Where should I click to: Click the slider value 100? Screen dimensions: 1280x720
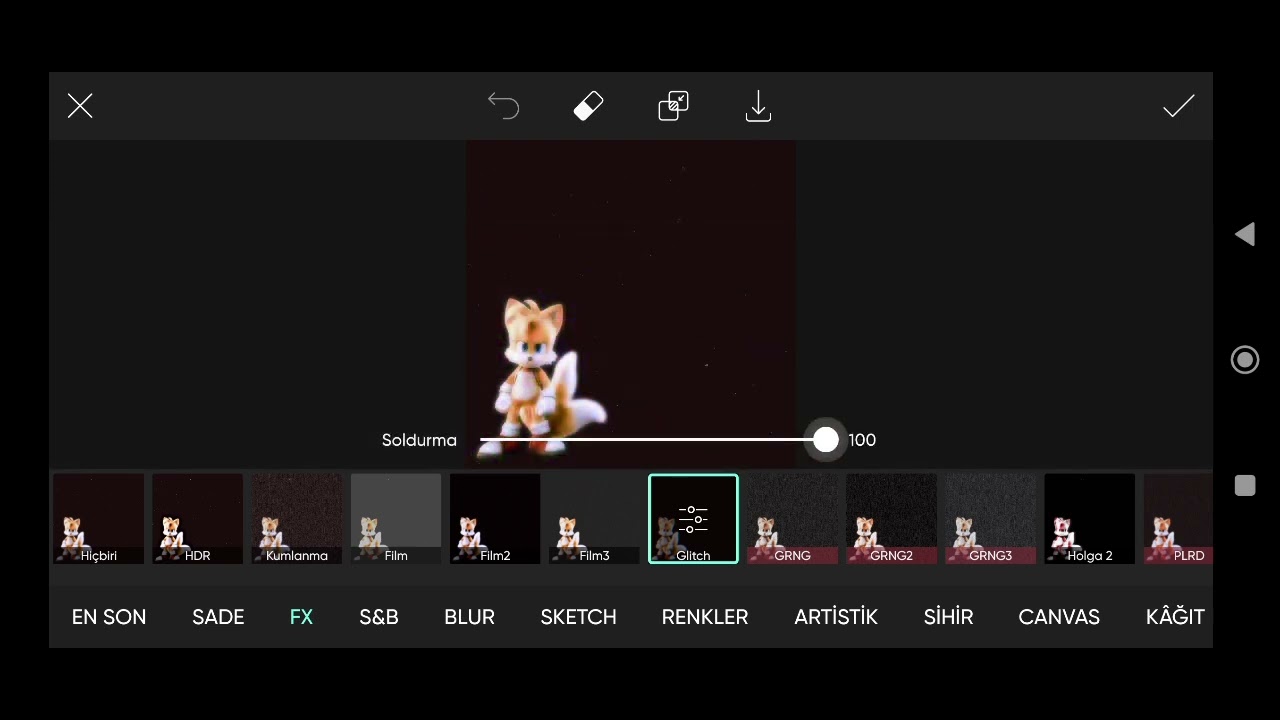862,440
